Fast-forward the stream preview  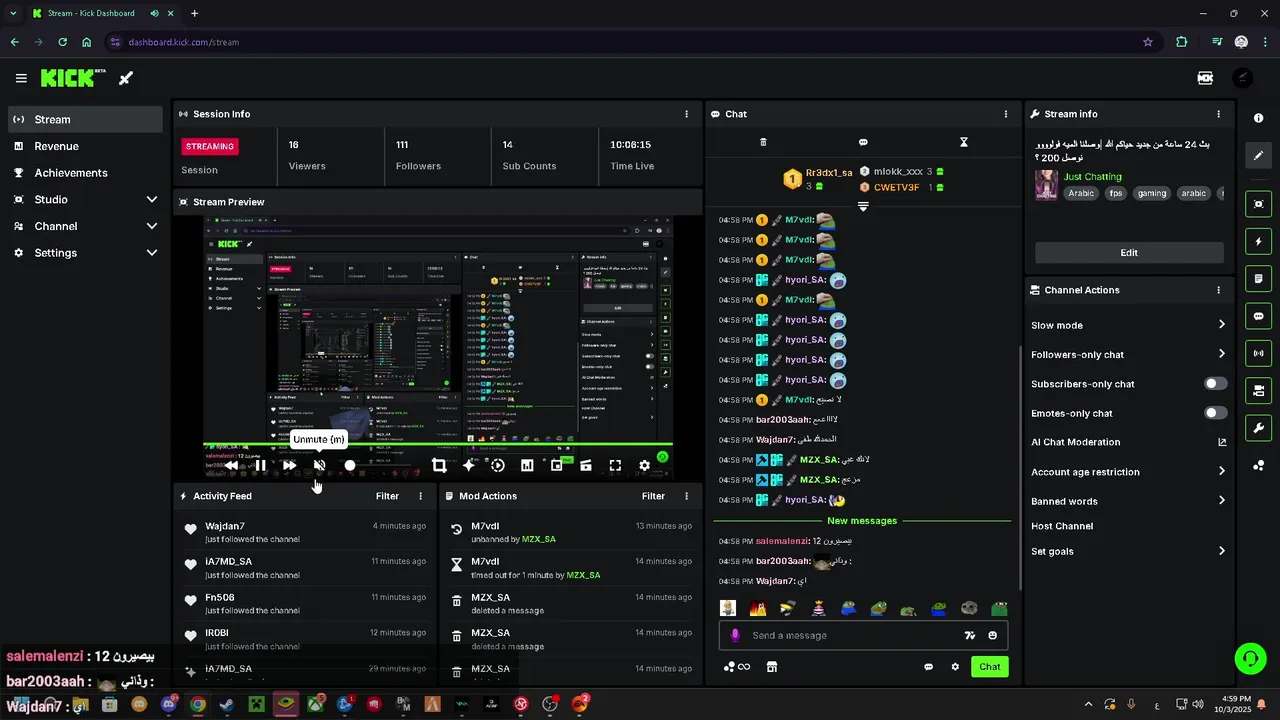289,465
